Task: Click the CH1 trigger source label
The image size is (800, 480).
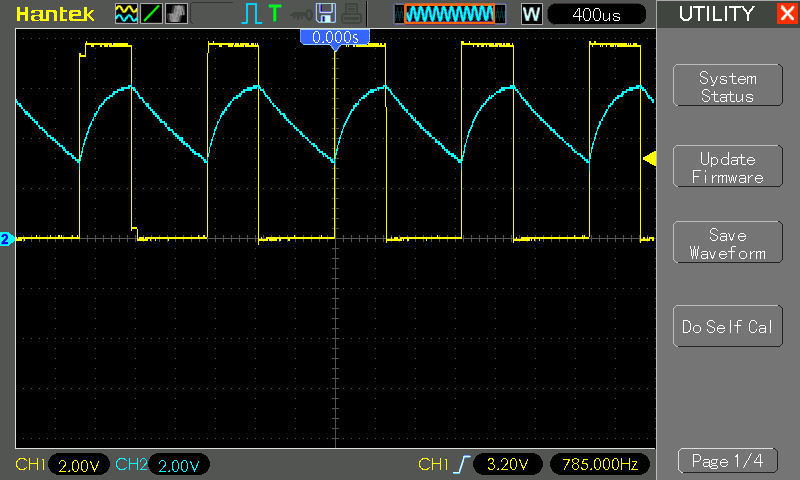Action: point(433,464)
